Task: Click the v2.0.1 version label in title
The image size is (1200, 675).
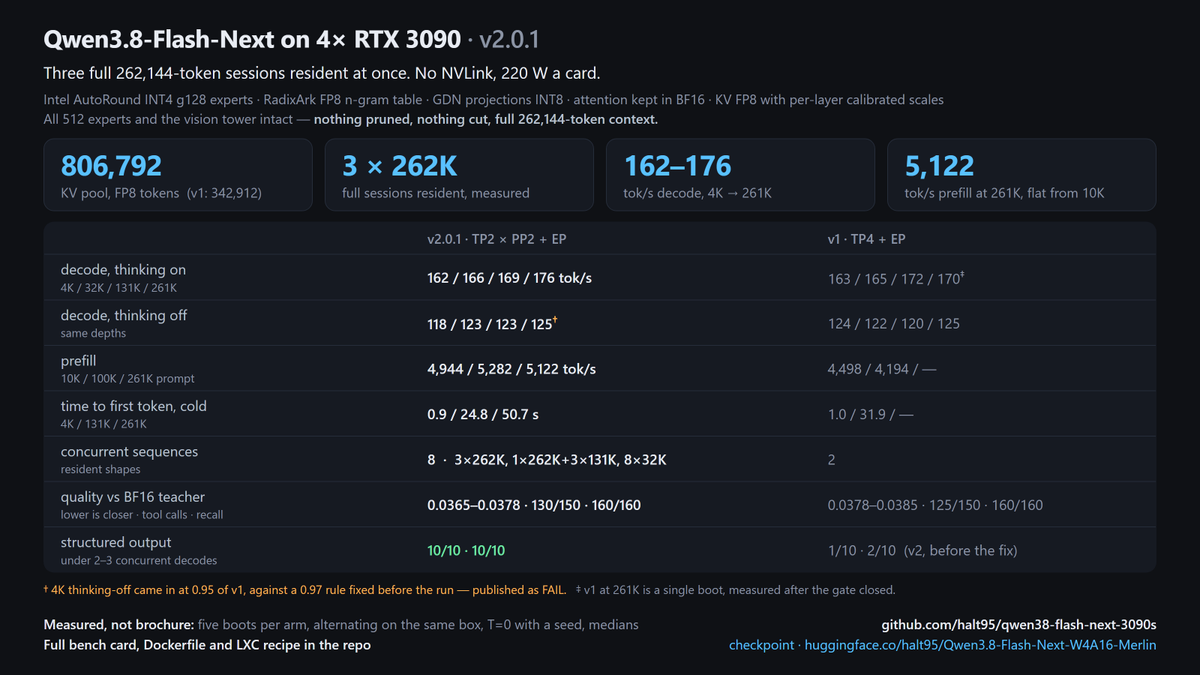Action: coord(510,40)
